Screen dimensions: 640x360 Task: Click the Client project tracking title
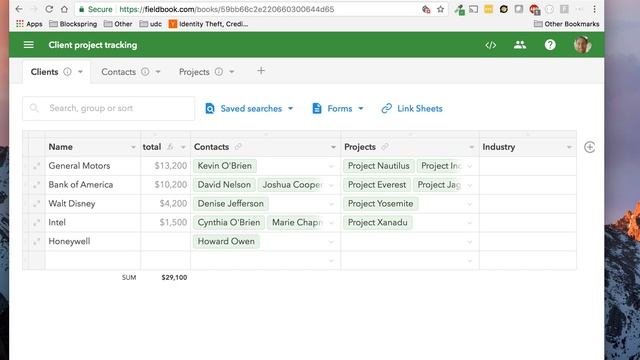(93, 45)
